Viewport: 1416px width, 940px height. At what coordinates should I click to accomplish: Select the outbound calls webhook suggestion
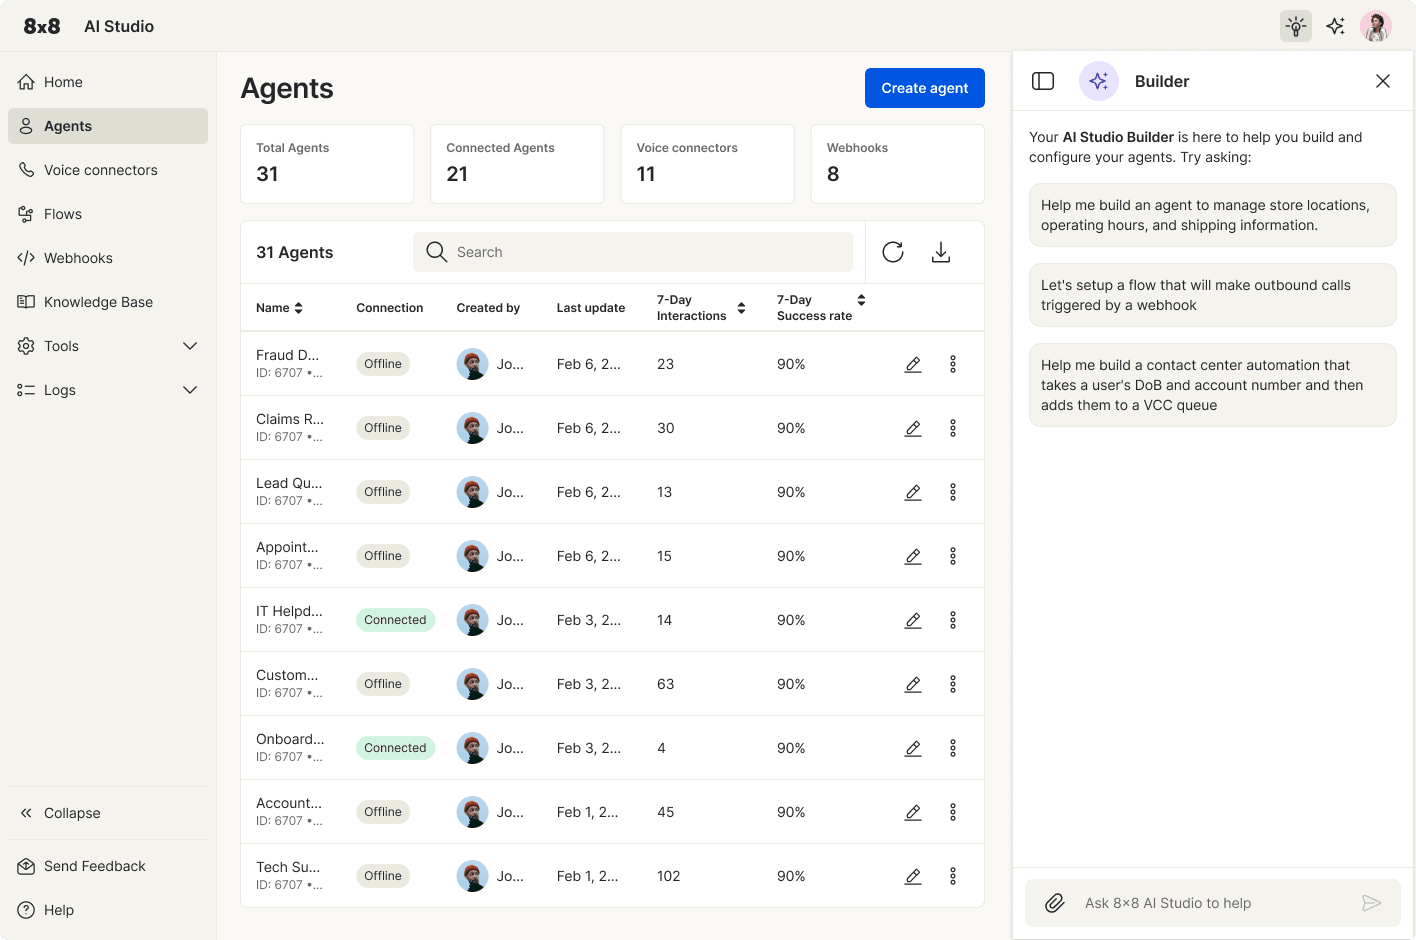point(1212,295)
